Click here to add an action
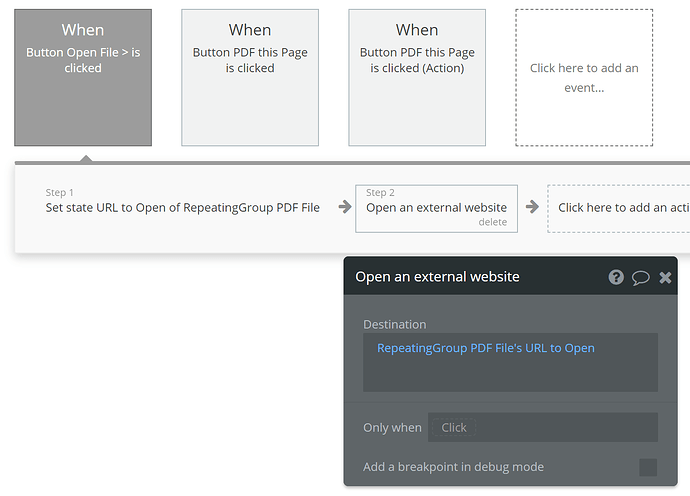Image resolution: width=690 pixels, height=496 pixels. click(x=620, y=207)
